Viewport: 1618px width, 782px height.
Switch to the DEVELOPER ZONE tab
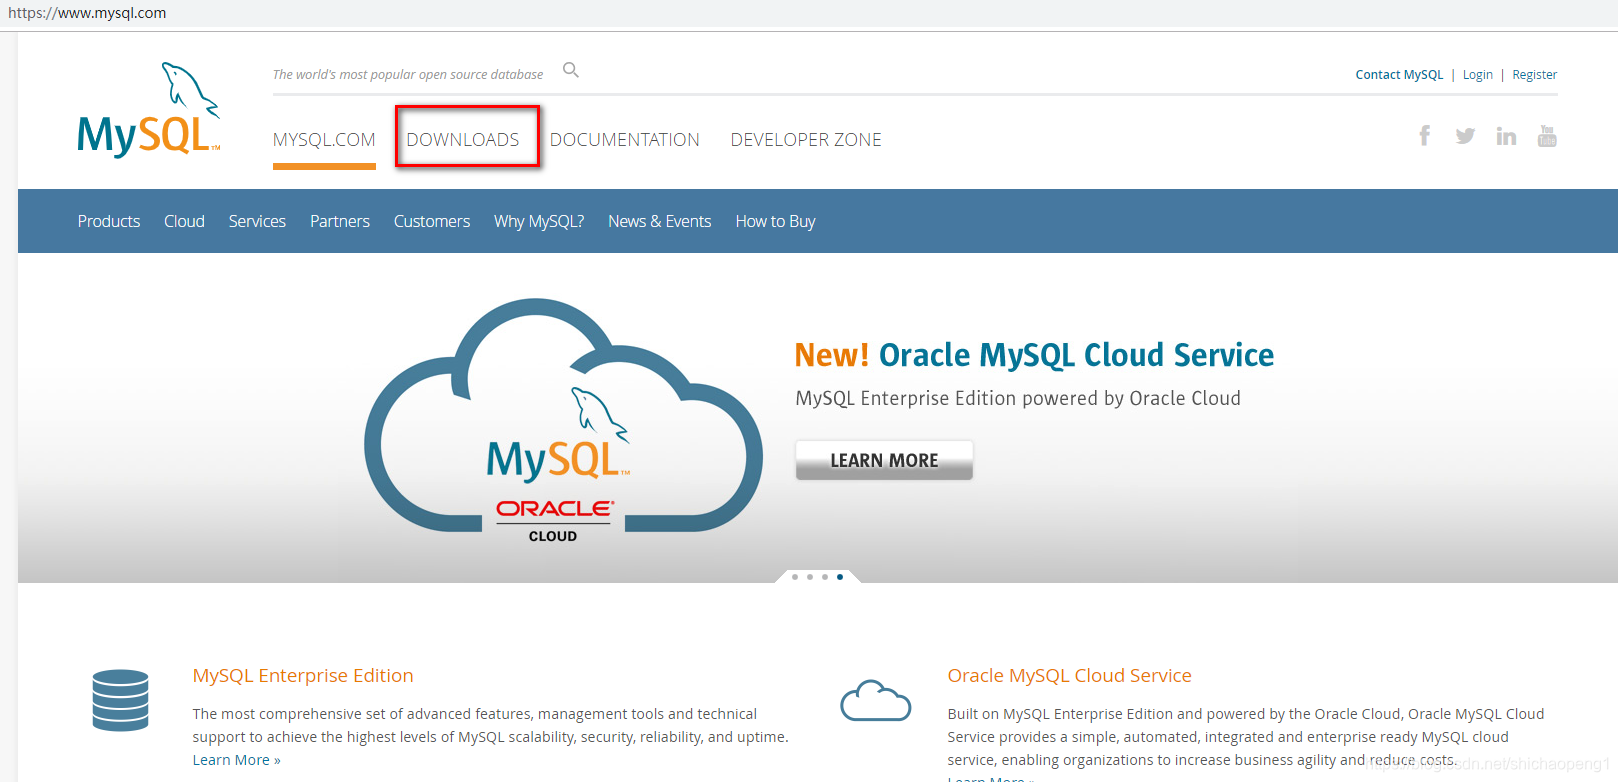click(x=806, y=140)
